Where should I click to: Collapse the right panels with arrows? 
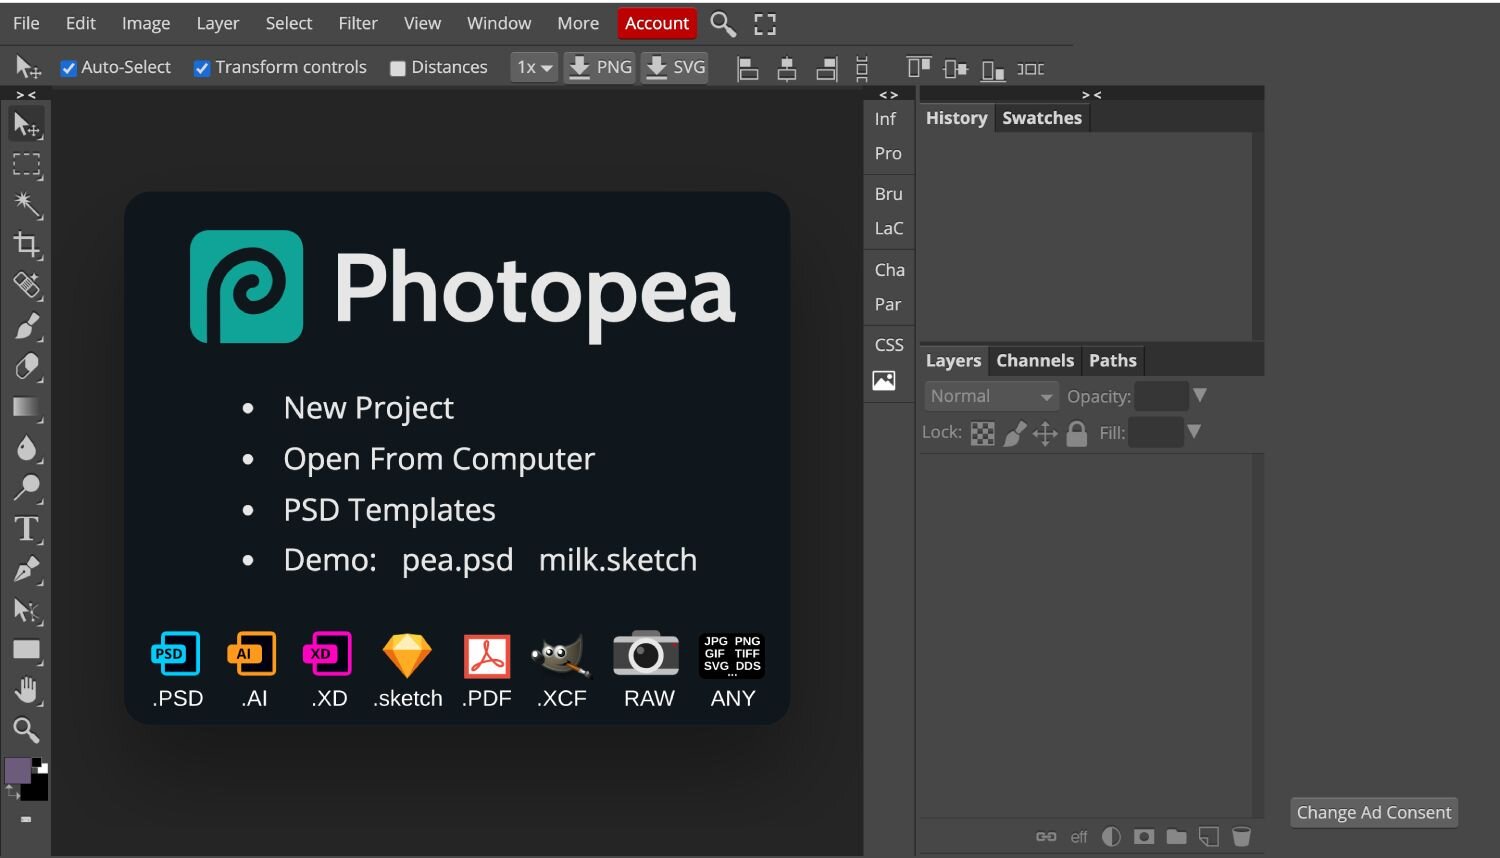click(x=1092, y=95)
